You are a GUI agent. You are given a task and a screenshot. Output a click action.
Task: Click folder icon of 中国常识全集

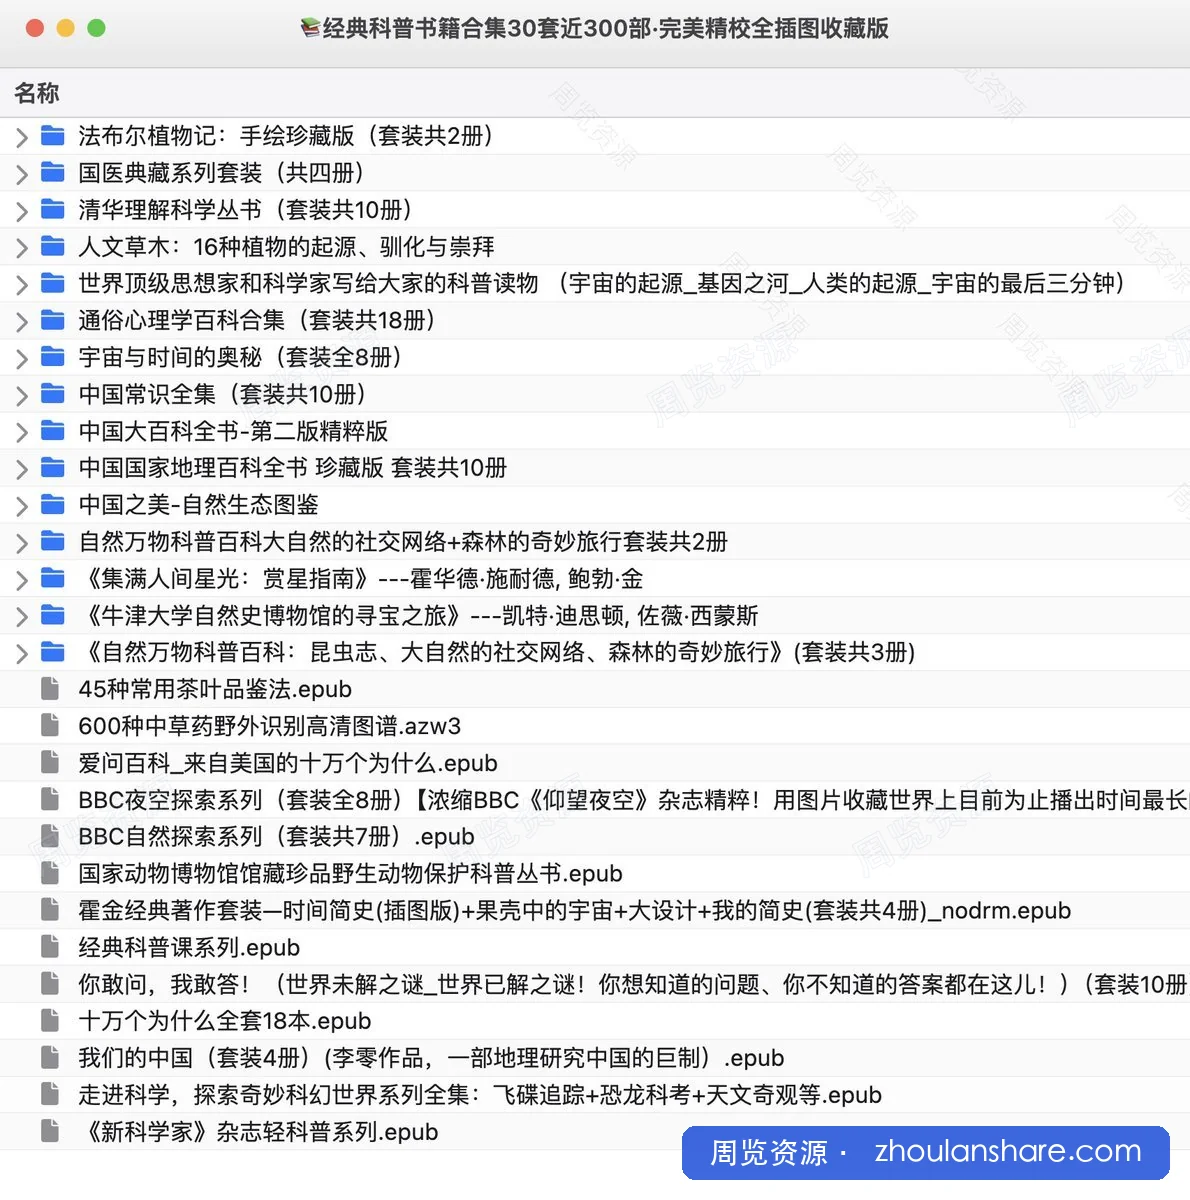pos(52,394)
